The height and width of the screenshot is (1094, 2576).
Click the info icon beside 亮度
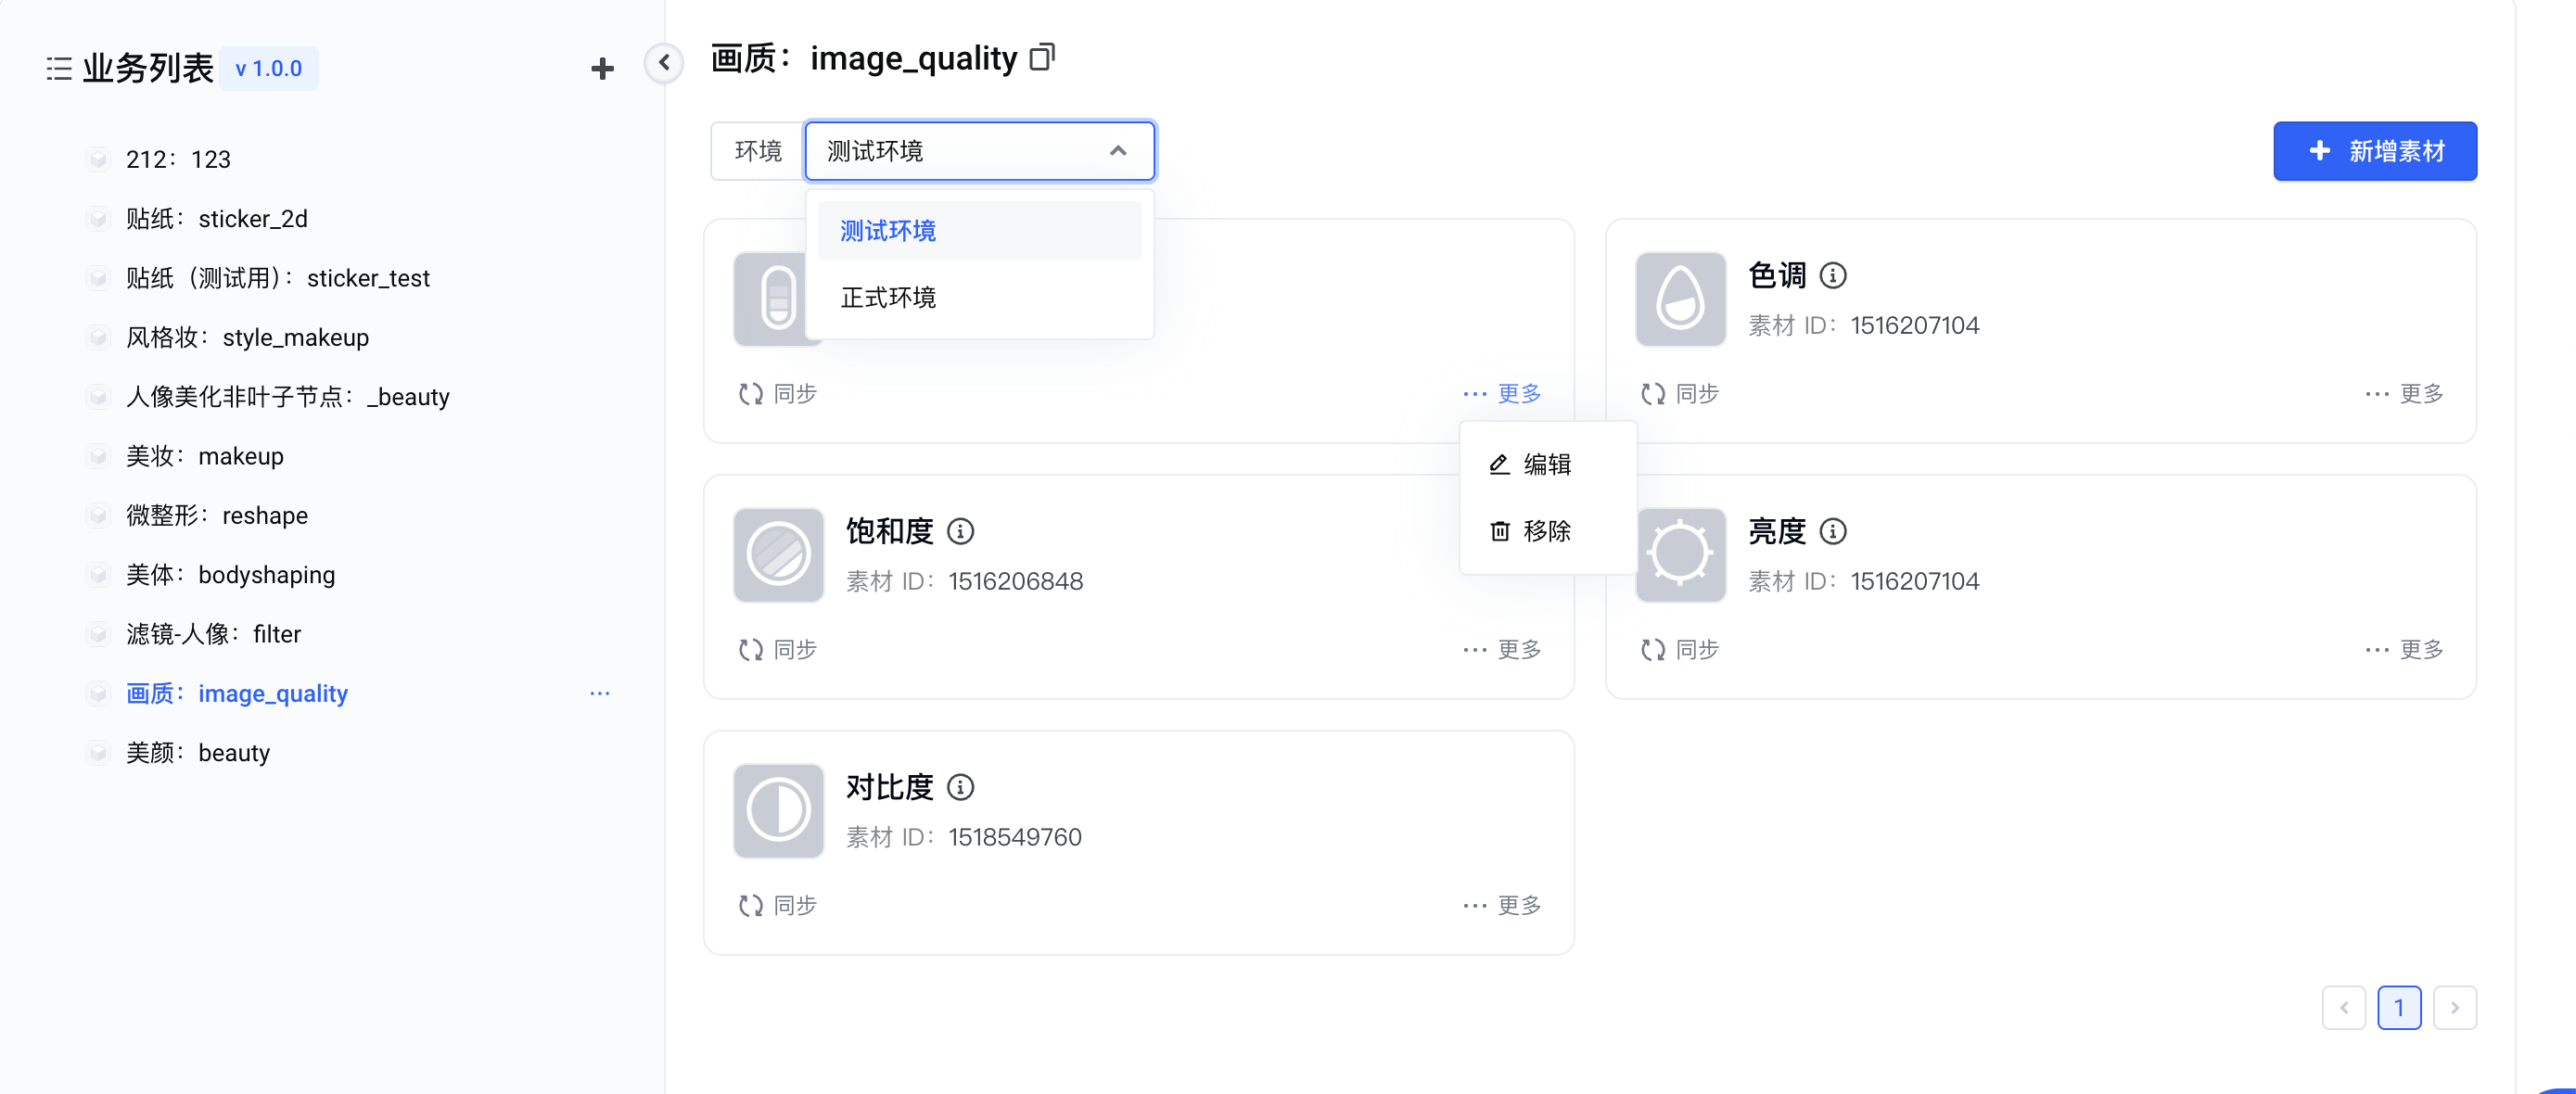[x=1832, y=531]
